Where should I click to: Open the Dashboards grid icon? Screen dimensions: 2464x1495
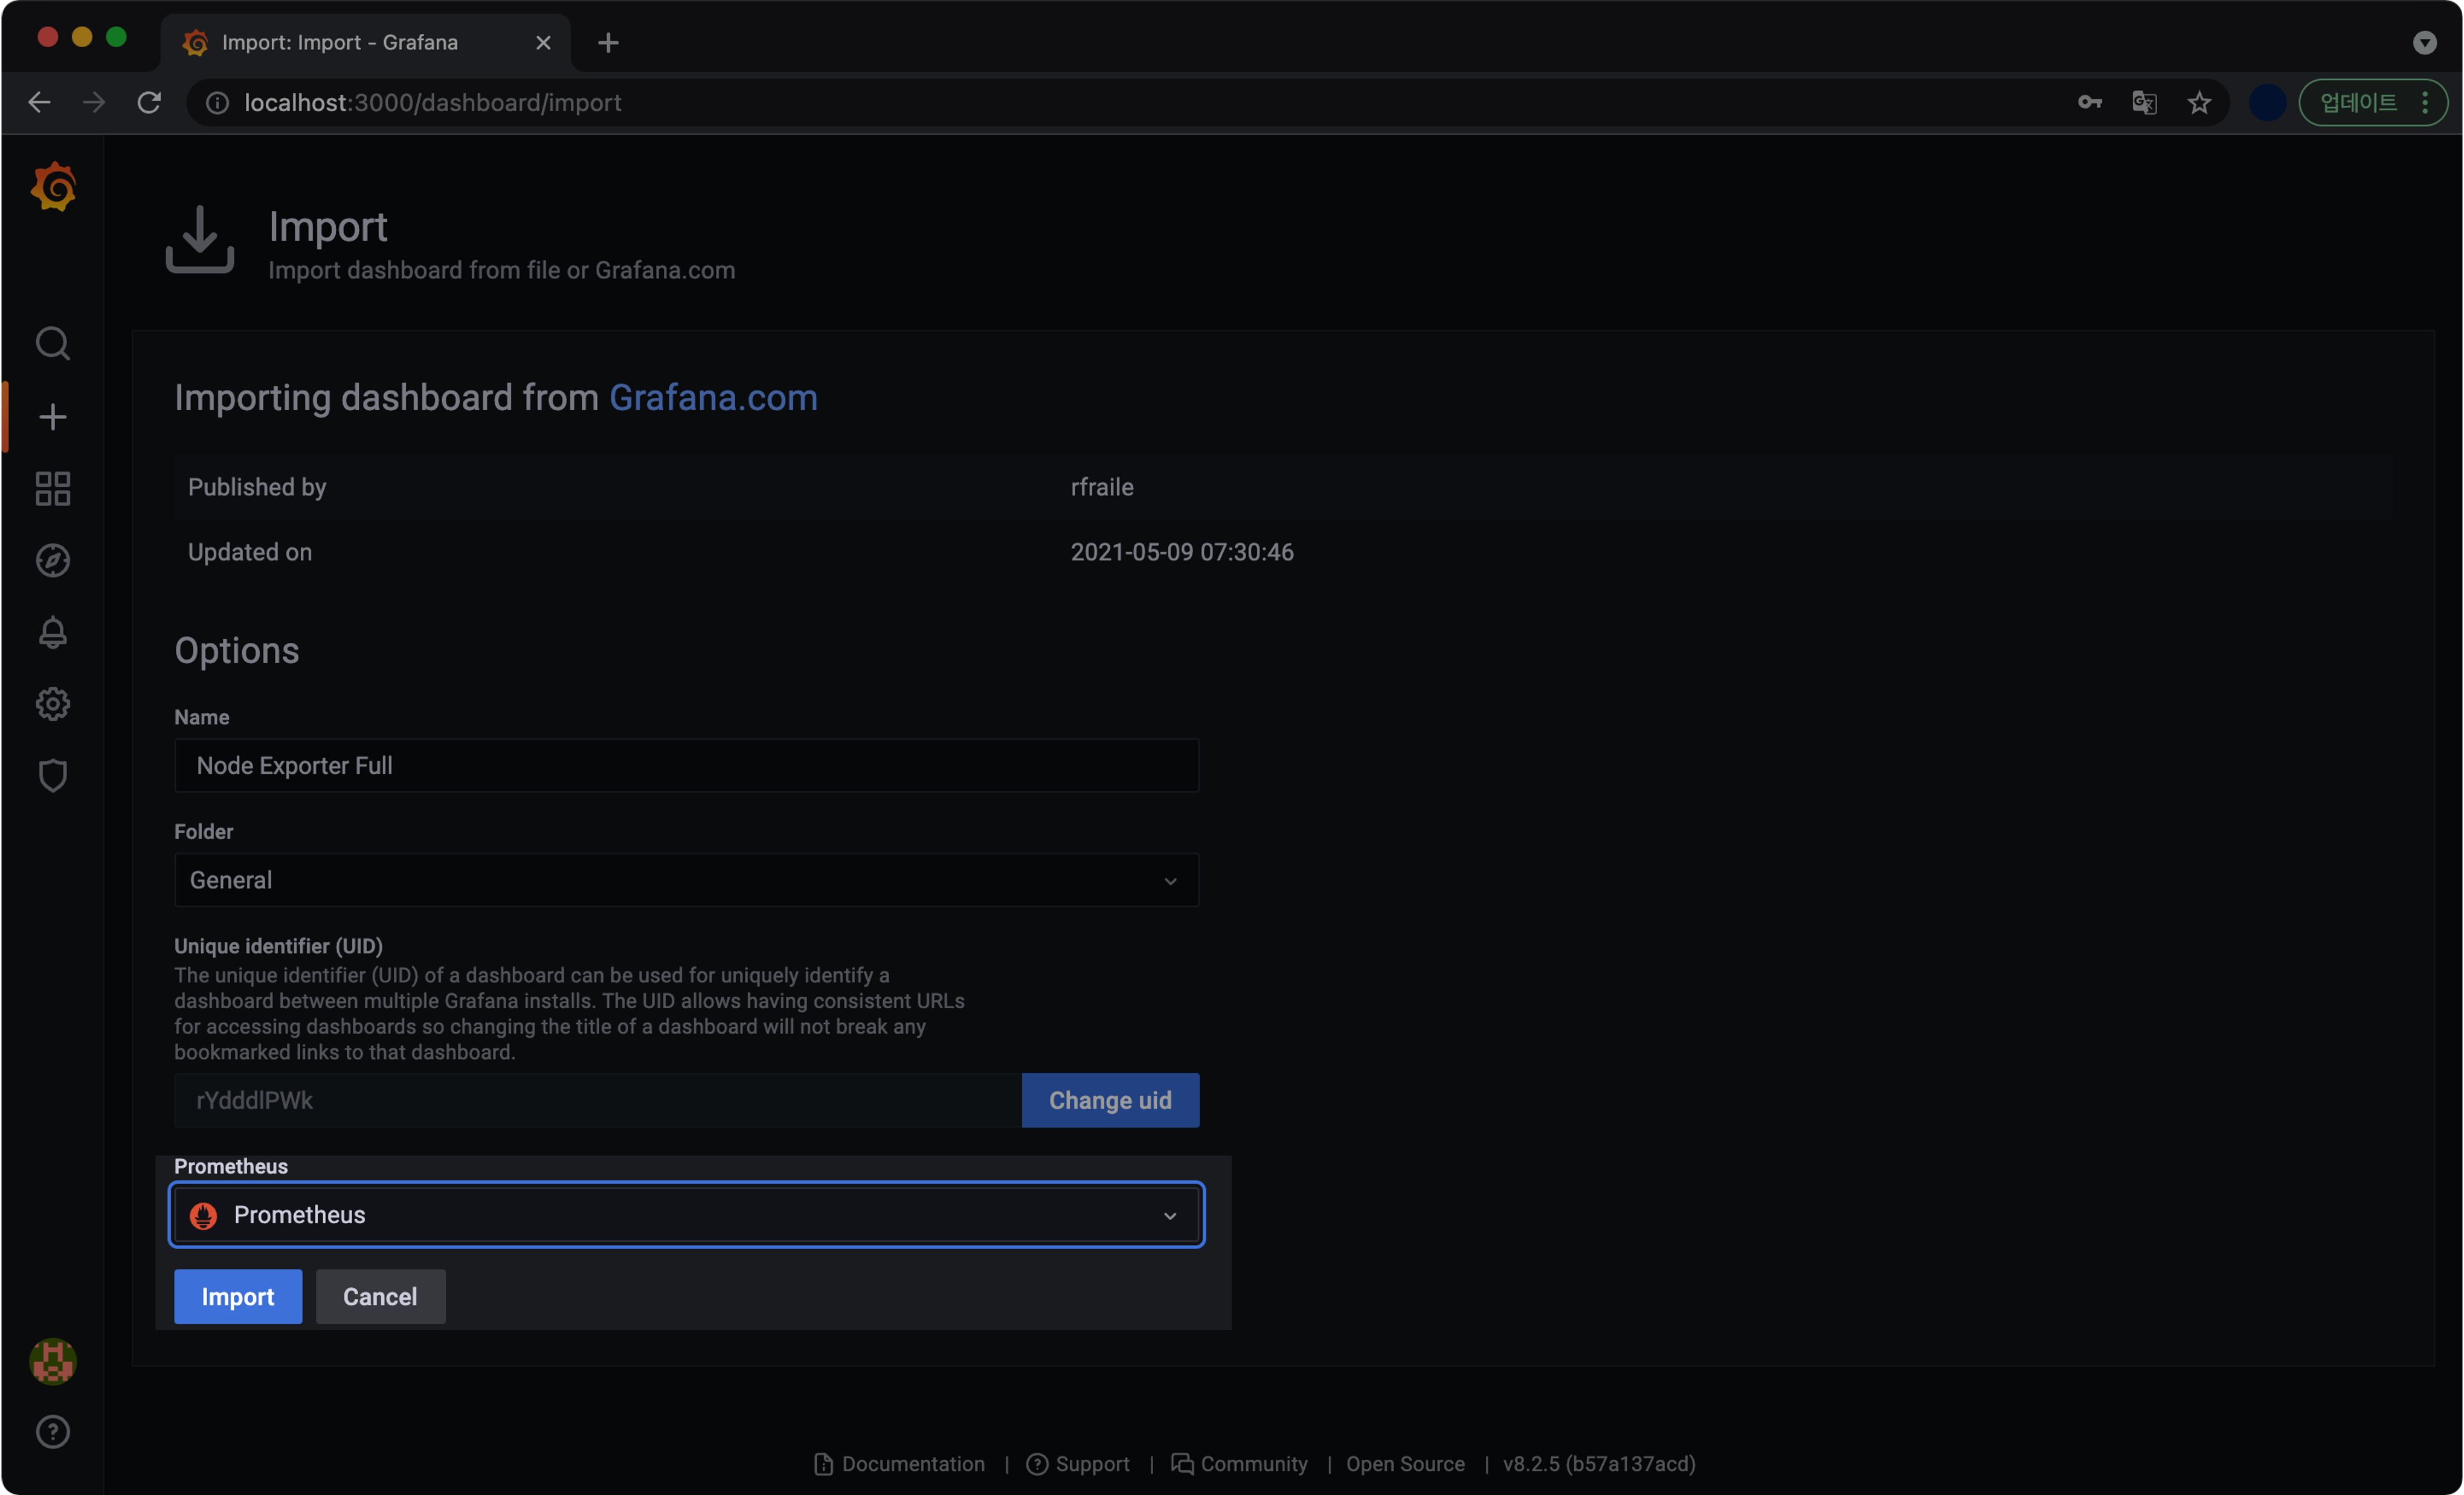pos(53,489)
